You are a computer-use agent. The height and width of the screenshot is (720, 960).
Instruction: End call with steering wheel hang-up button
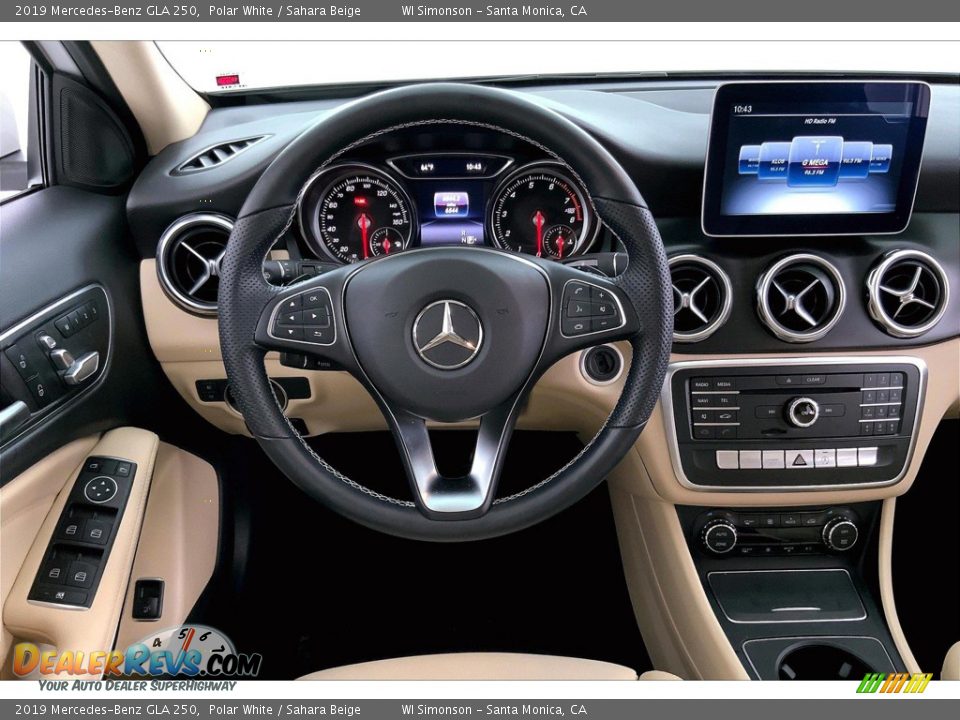click(579, 327)
